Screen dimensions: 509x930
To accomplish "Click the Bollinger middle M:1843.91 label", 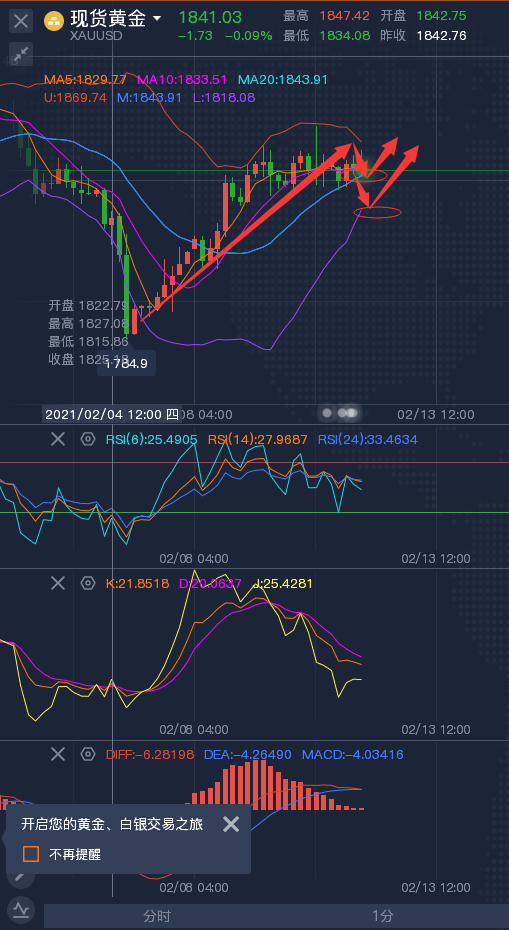I will point(149,98).
